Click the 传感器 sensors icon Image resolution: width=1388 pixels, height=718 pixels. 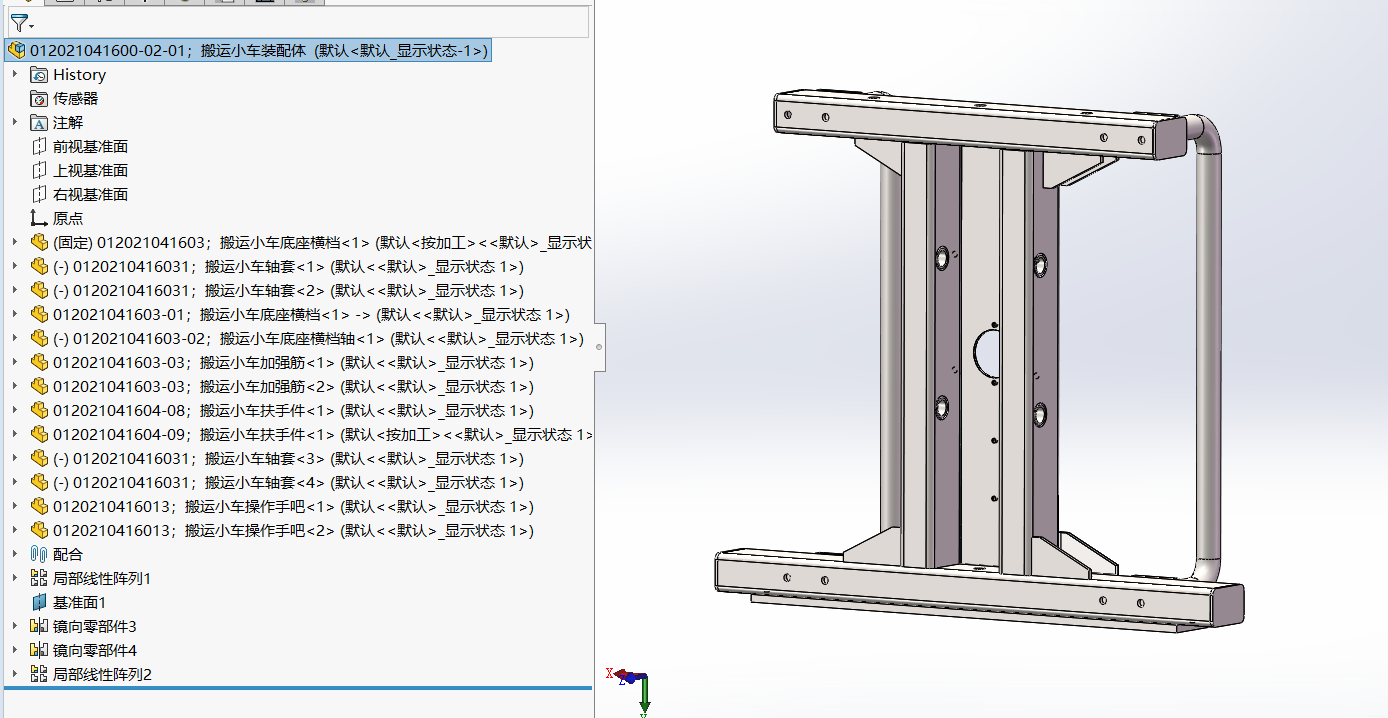pyautogui.click(x=39, y=99)
